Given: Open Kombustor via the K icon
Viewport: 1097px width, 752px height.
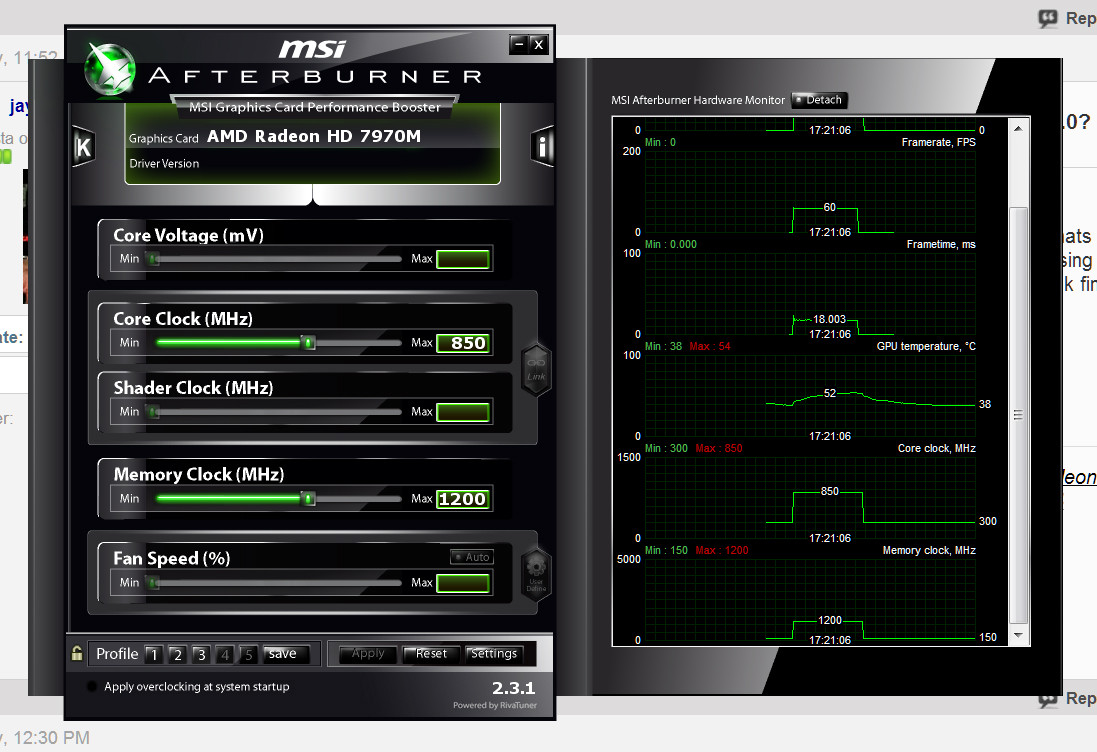Looking at the screenshot, I should tap(83, 147).
